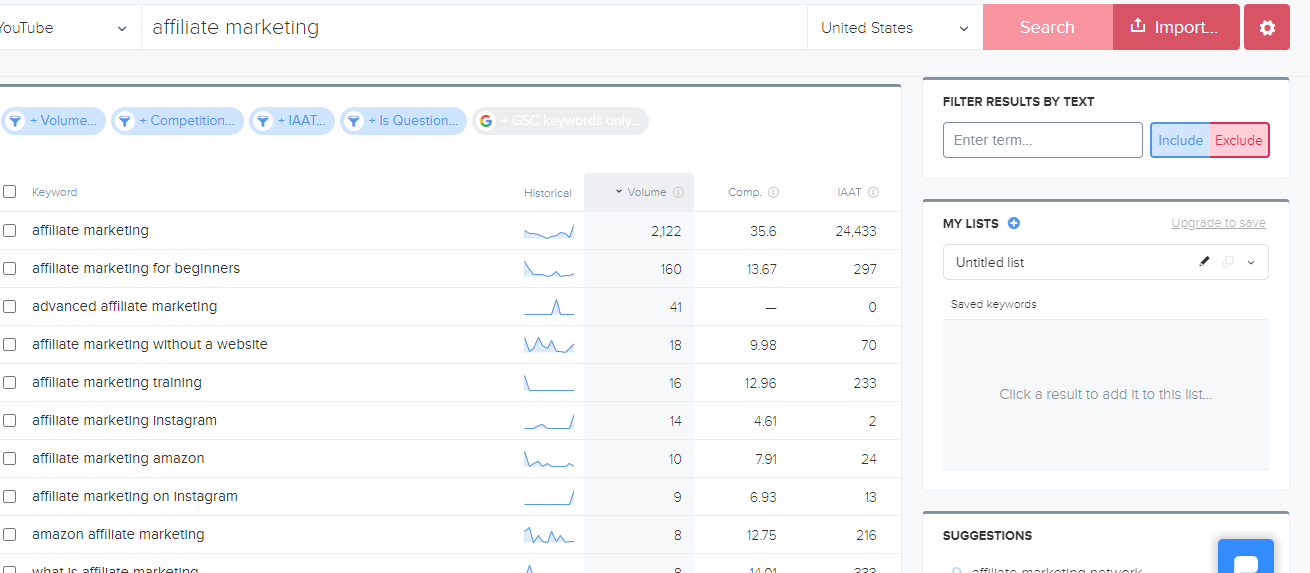Viewport: 1310px width, 573px height.
Task: Check the affiliate marketing row checkbox
Action: 10,230
